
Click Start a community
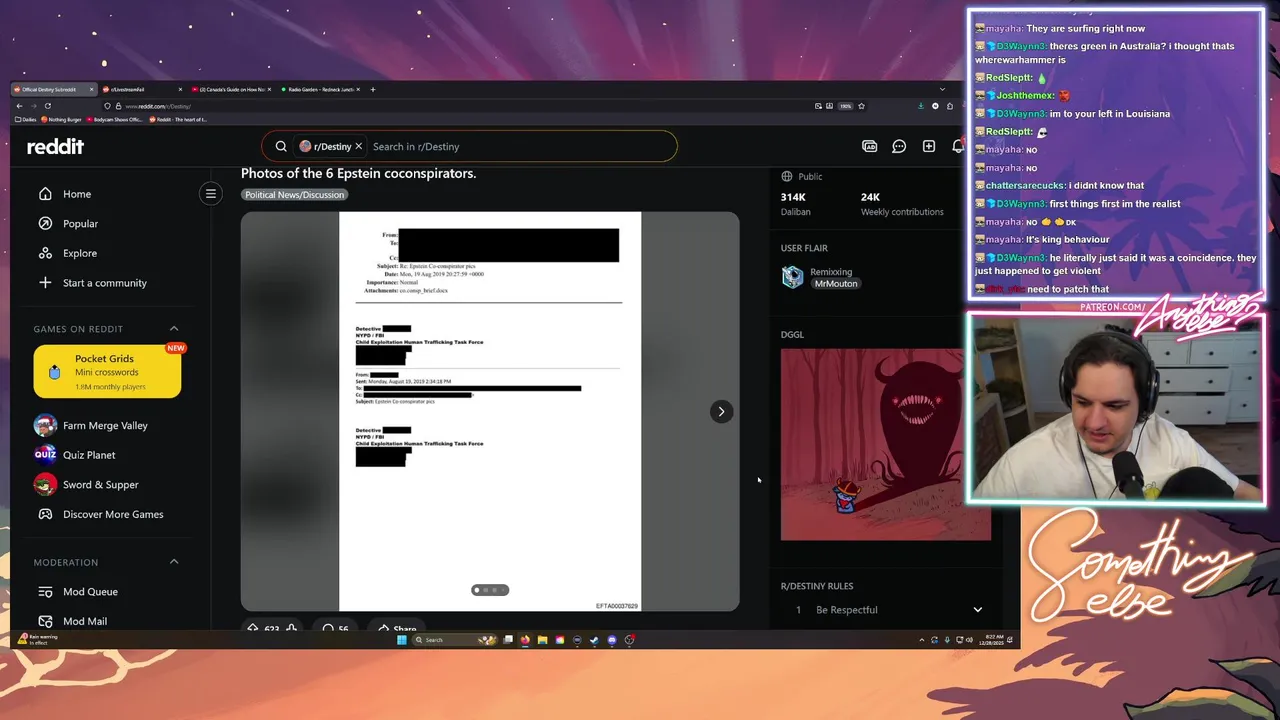[106, 283]
